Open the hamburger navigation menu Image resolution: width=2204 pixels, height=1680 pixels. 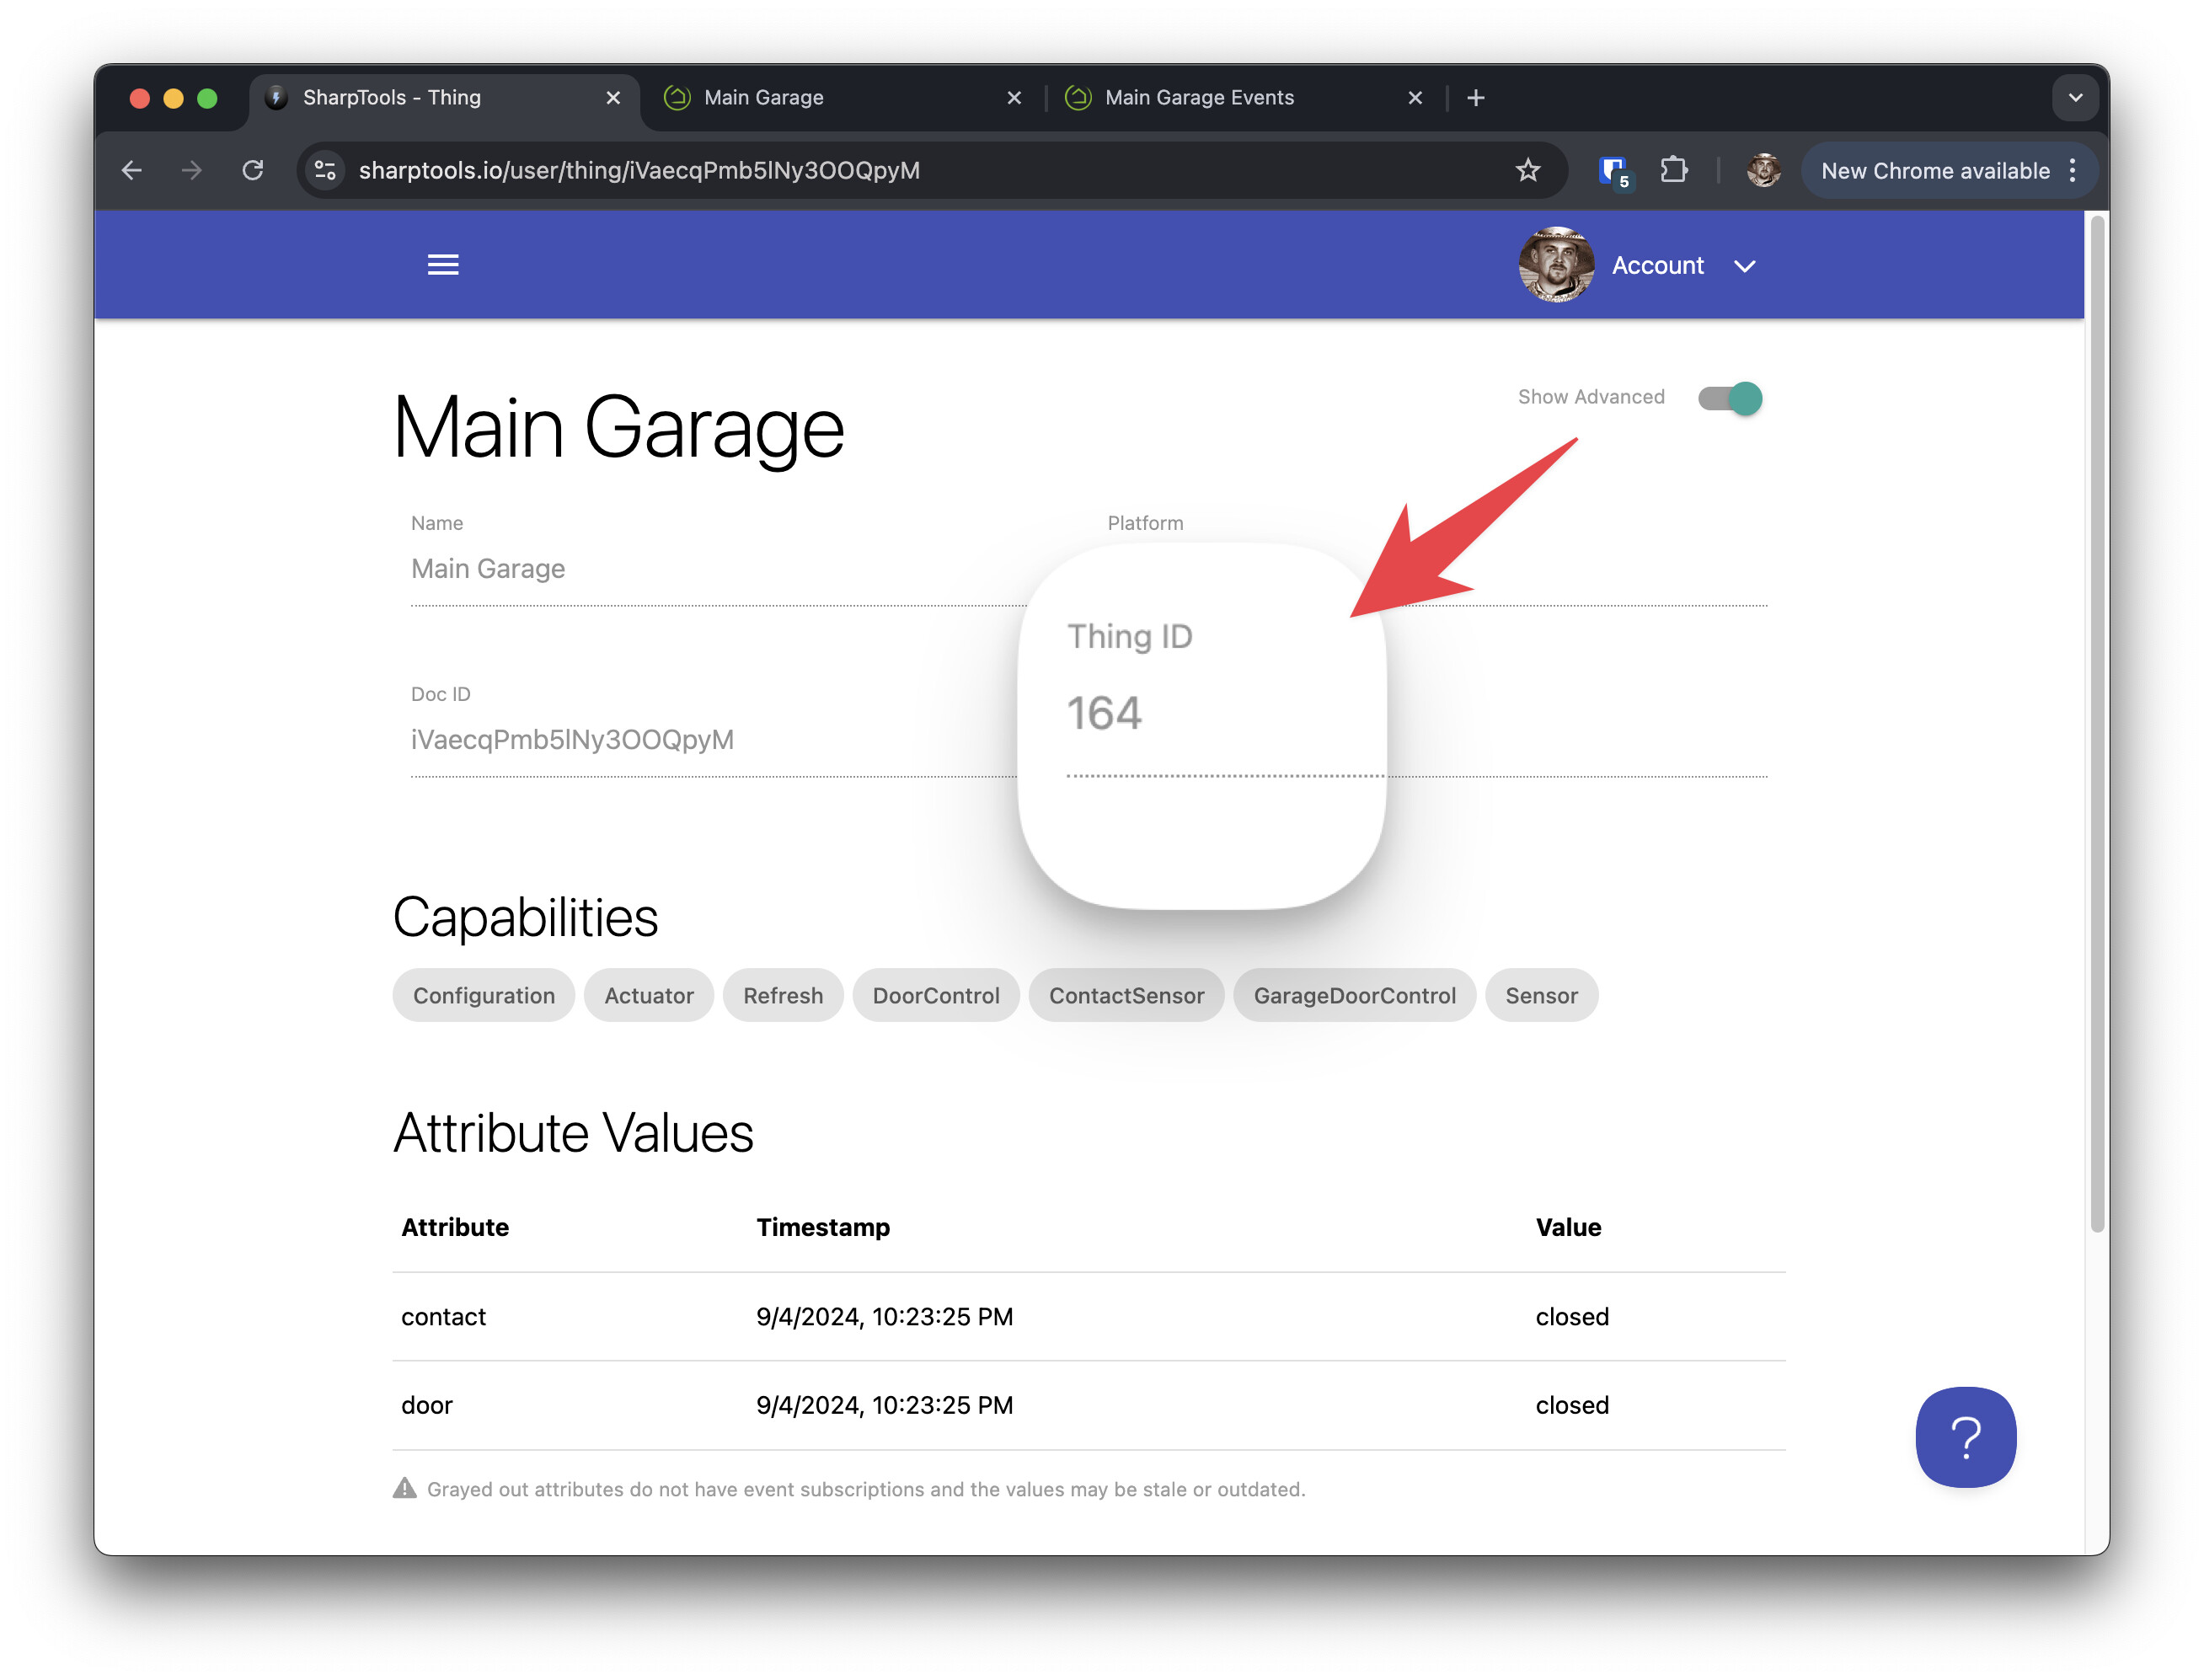442,265
